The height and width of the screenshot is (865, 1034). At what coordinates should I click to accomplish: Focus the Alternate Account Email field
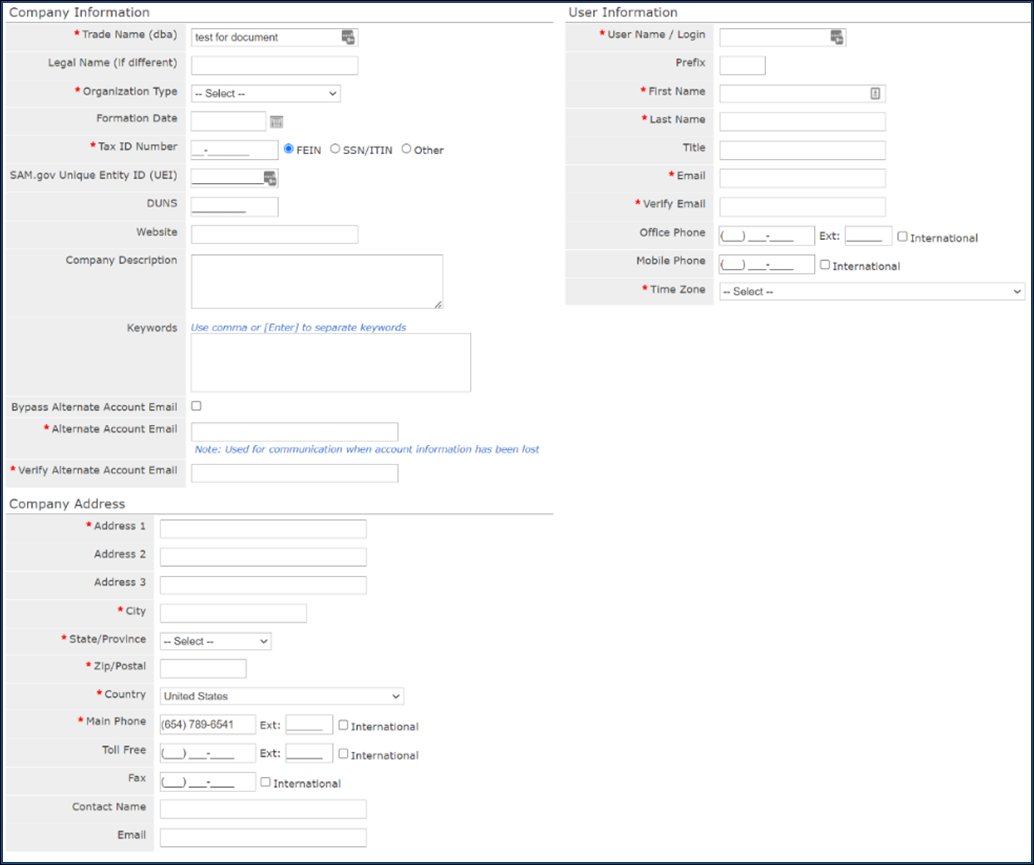point(295,432)
